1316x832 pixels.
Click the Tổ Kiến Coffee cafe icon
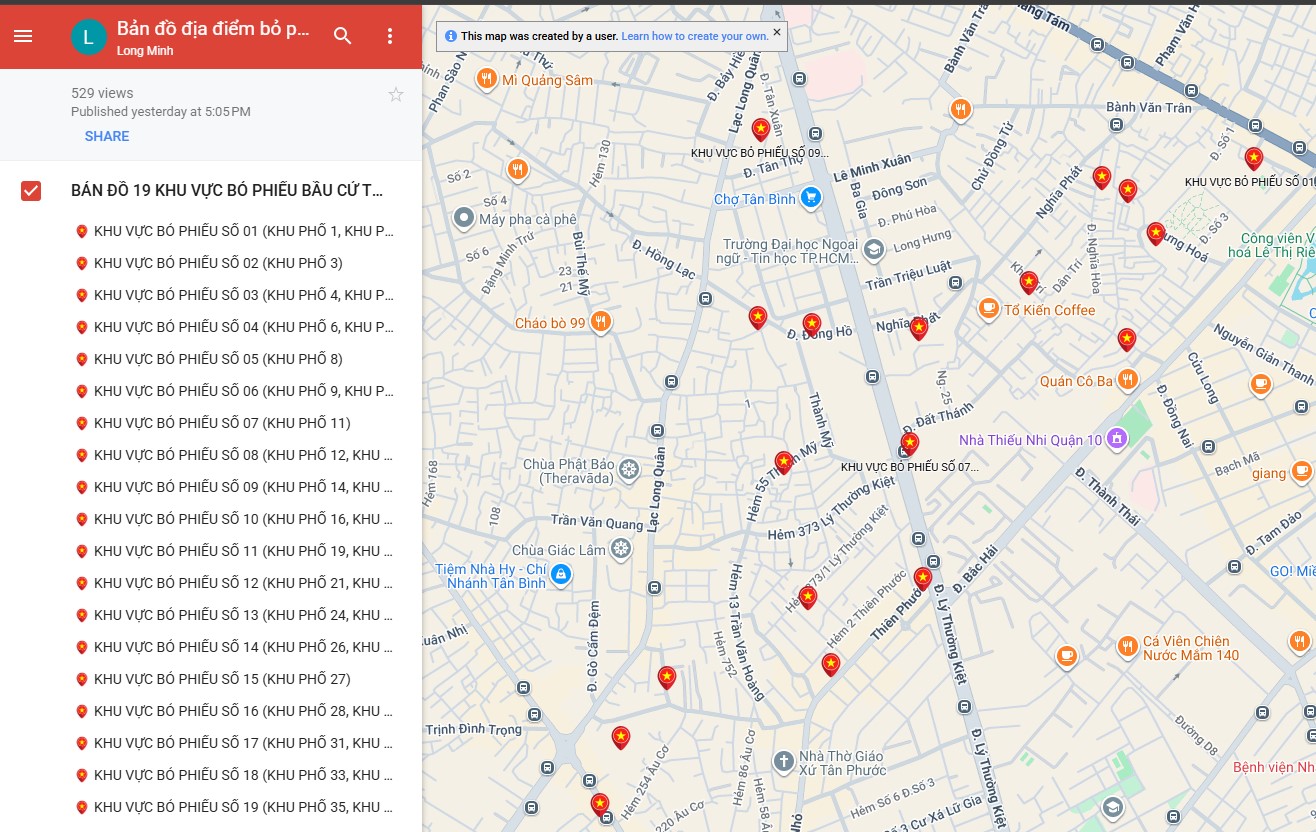(988, 309)
